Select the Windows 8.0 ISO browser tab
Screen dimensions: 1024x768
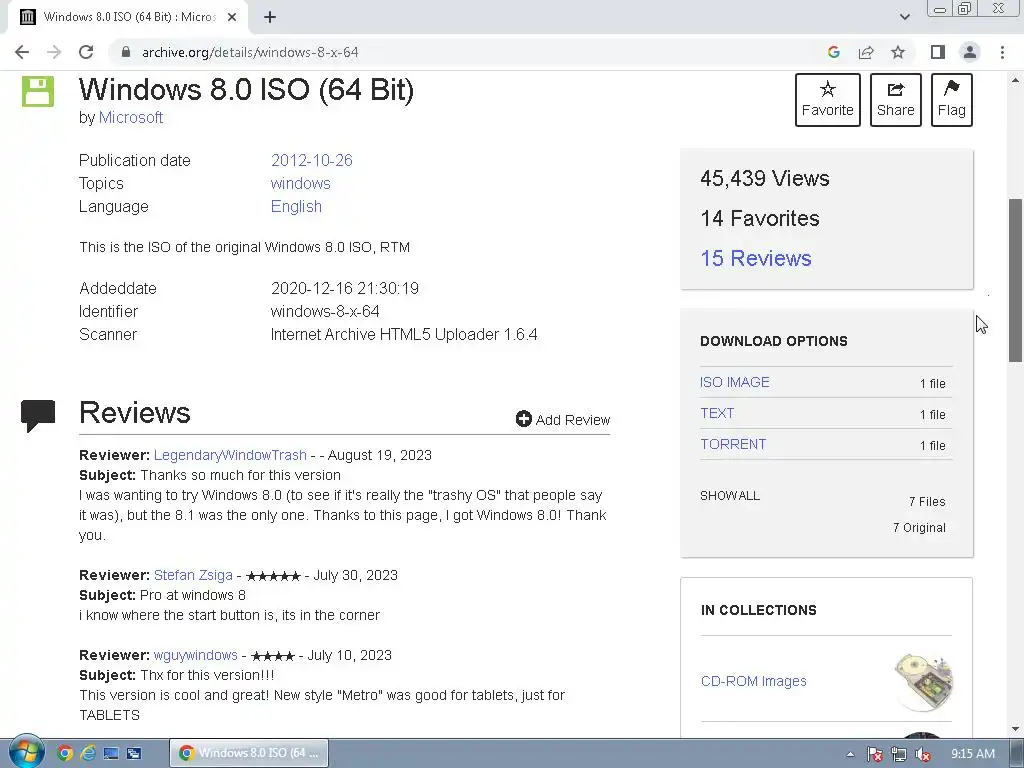[x=128, y=17]
